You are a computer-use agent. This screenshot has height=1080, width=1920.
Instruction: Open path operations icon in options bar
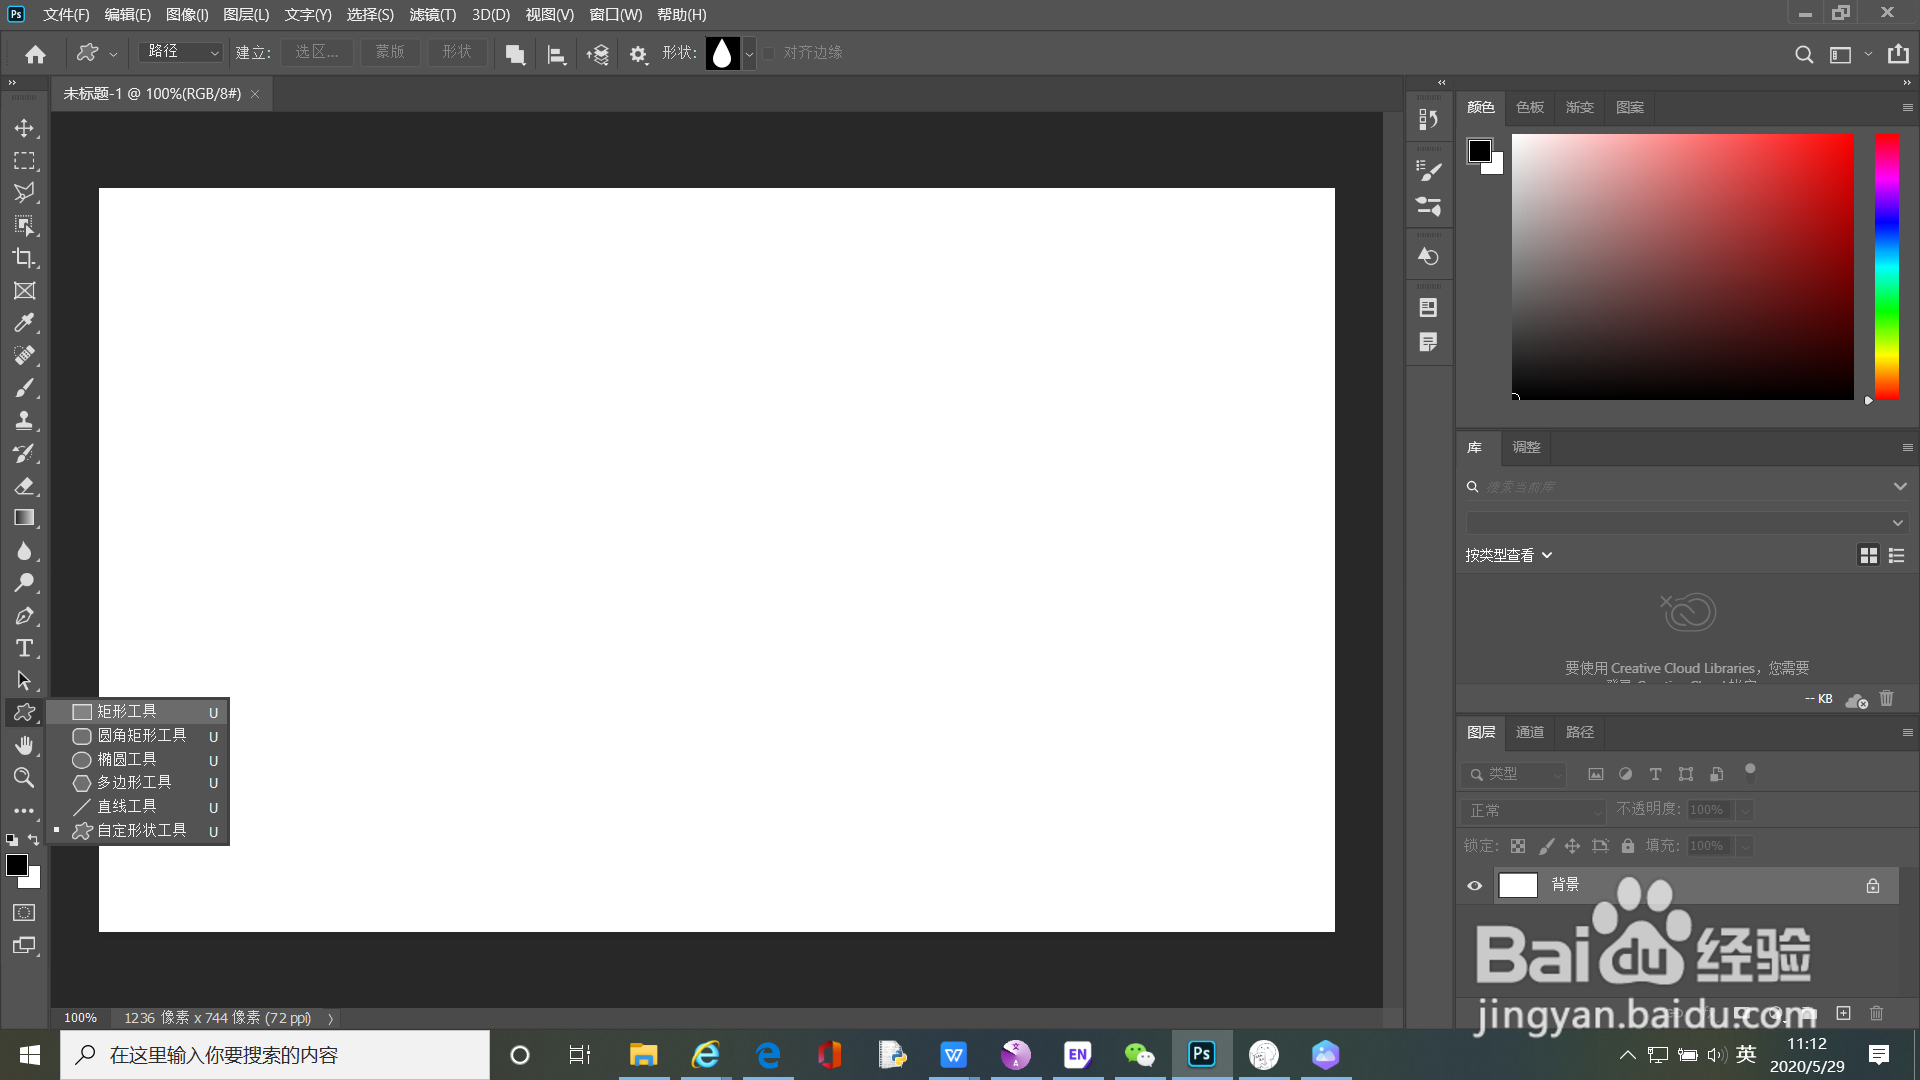pyautogui.click(x=515, y=54)
